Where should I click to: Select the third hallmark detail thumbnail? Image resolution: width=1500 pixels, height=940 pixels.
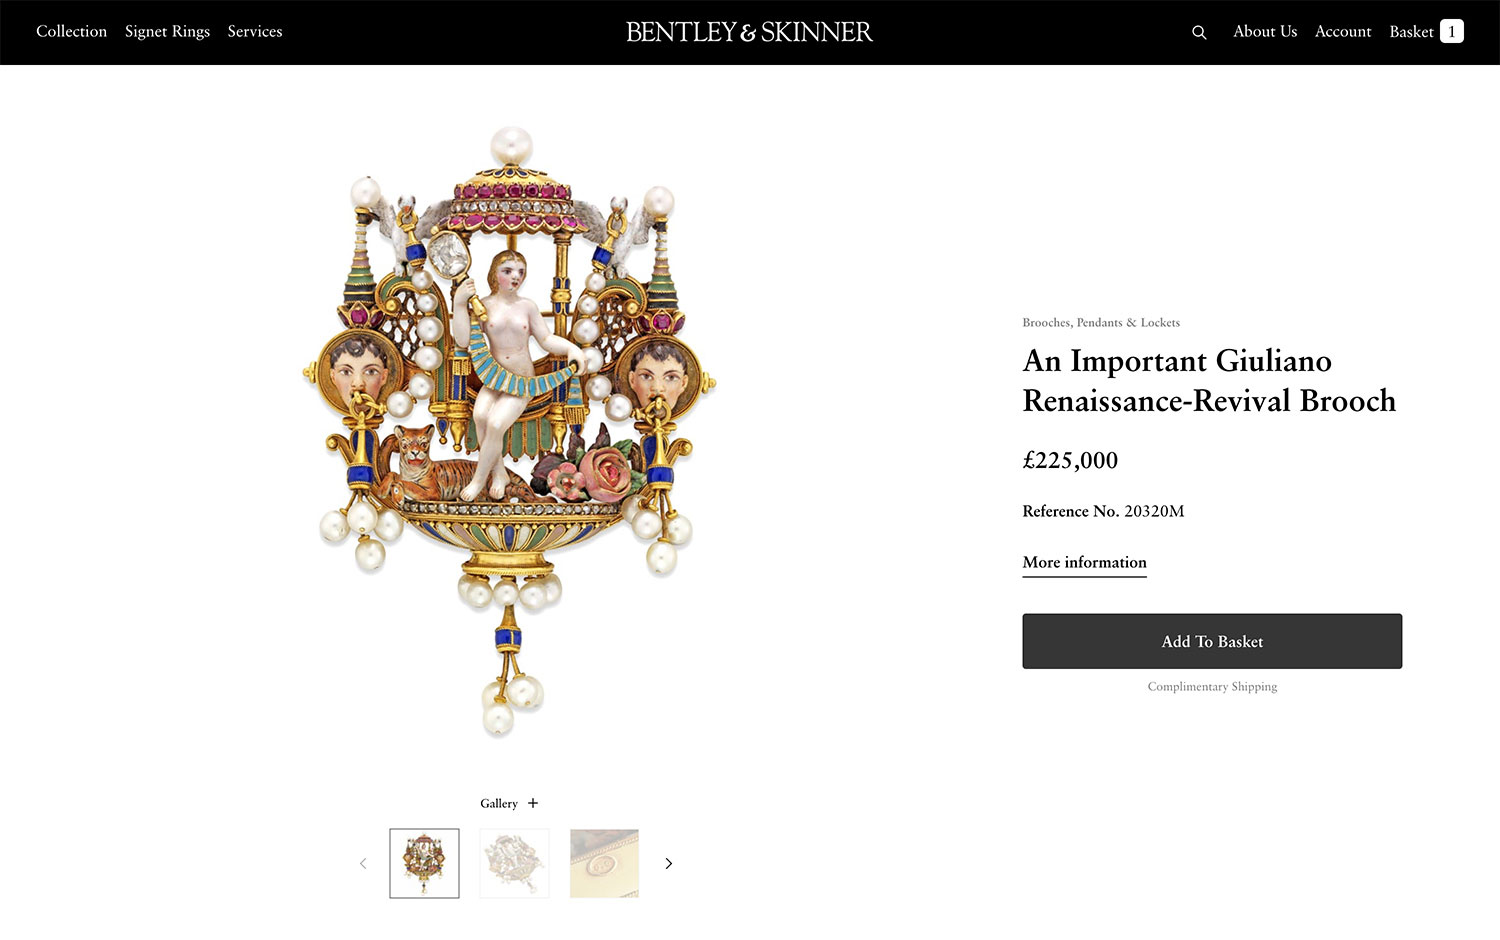[604, 863]
